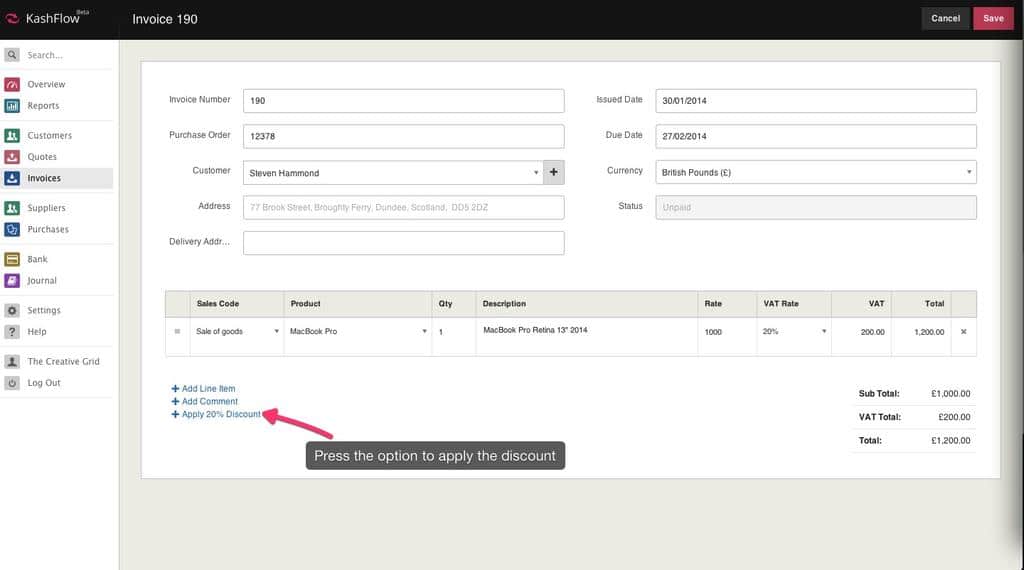Expand the VAT Rate 20% dropdown
This screenshot has width=1024, height=570.
[824, 332]
